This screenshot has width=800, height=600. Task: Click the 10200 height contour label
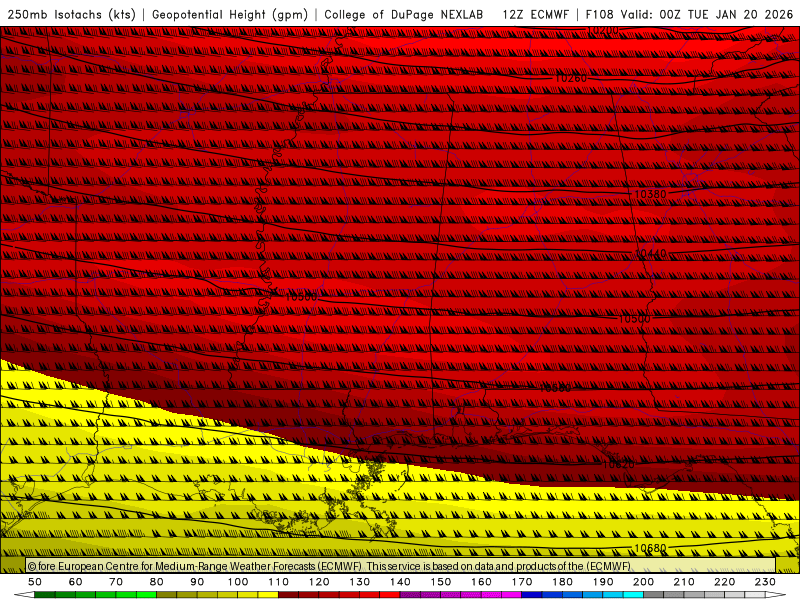point(603,30)
